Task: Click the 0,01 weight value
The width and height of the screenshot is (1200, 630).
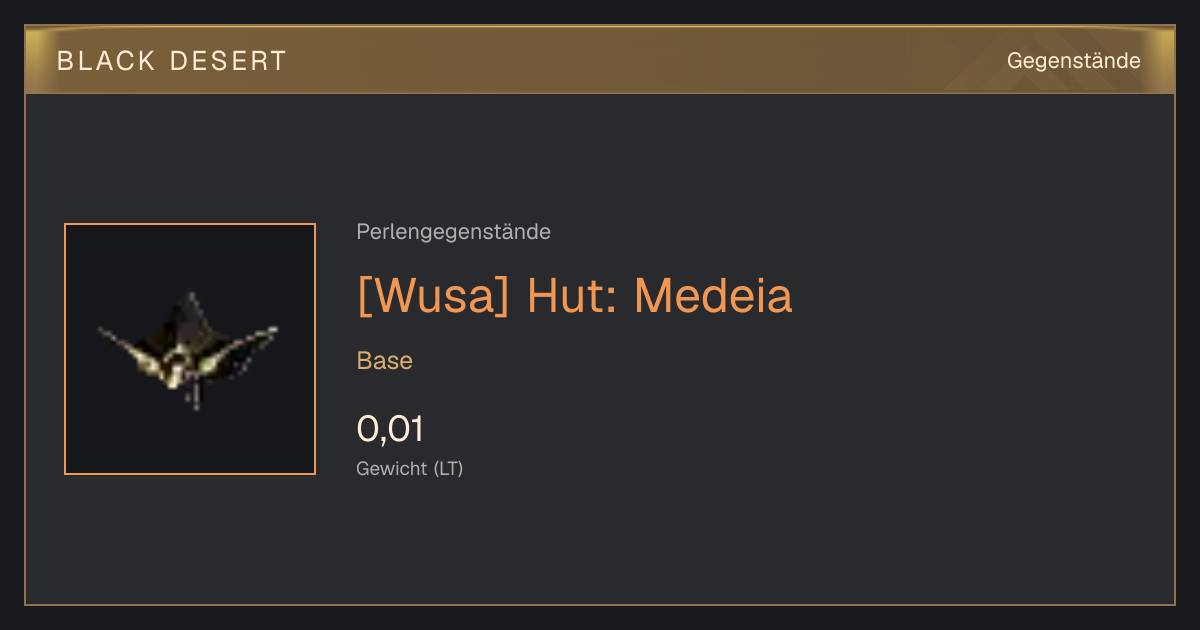Action: point(390,429)
